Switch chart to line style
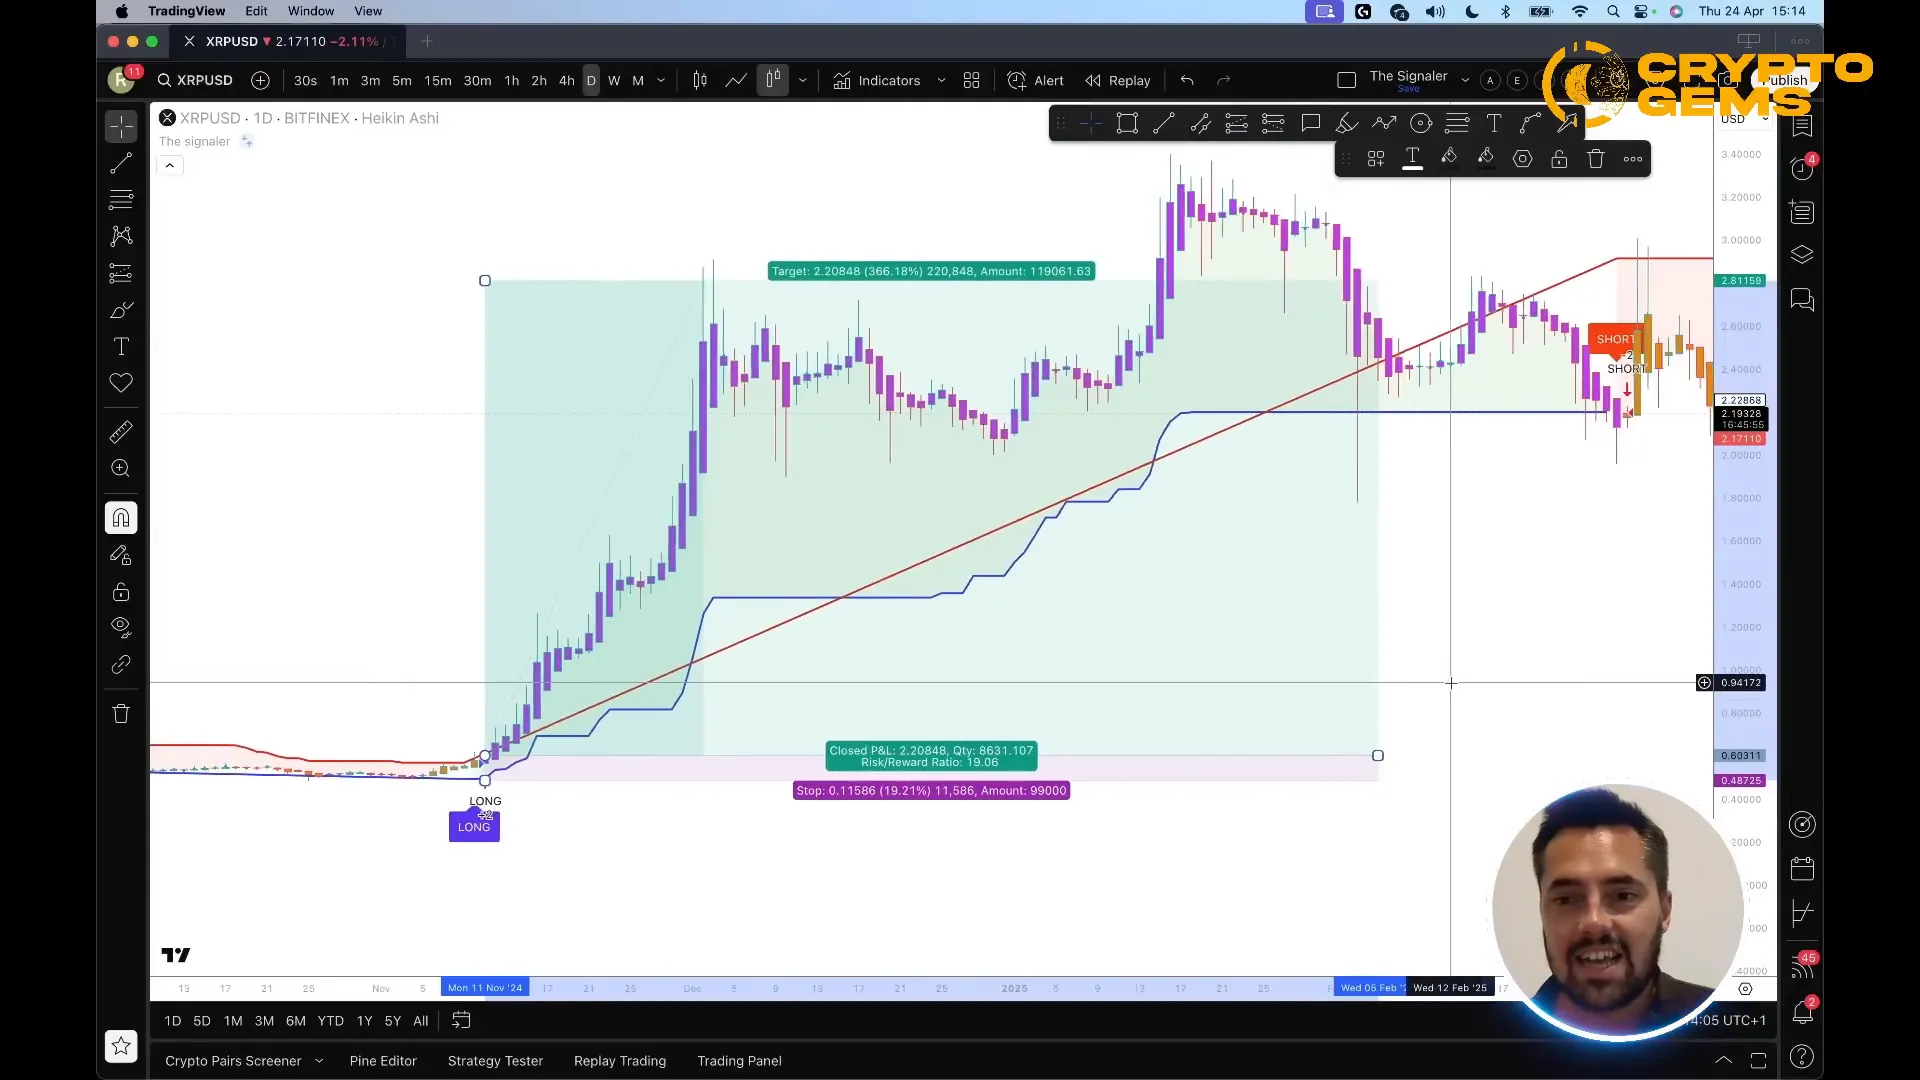Viewport: 1920px width, 1080px height. click(x=736, y=80)
